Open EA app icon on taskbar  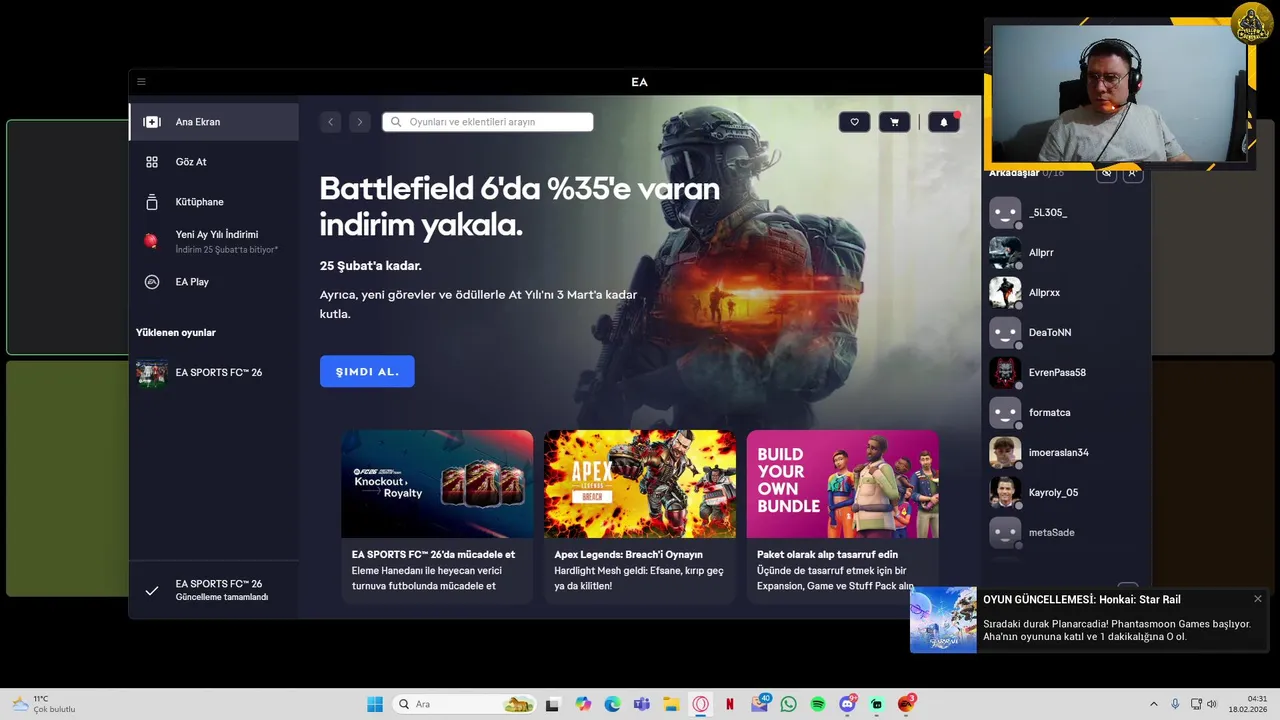point(906,704)
